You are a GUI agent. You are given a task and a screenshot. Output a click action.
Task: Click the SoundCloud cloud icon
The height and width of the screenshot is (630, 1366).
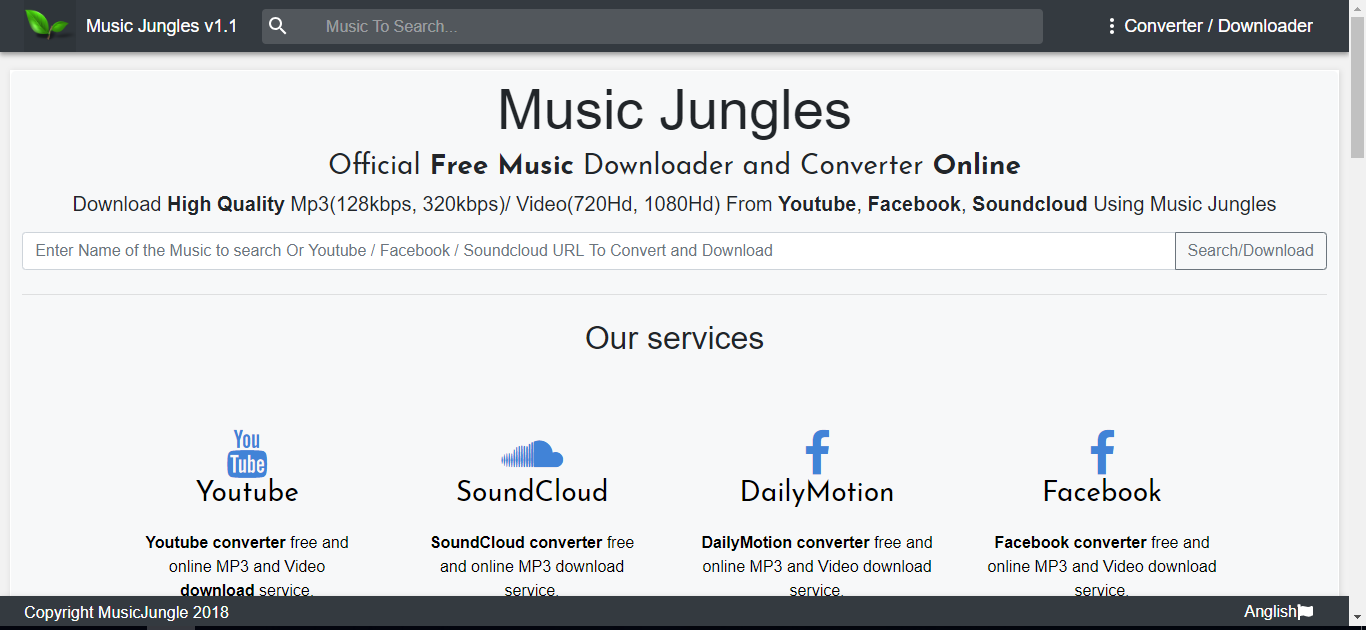[532, 454]
